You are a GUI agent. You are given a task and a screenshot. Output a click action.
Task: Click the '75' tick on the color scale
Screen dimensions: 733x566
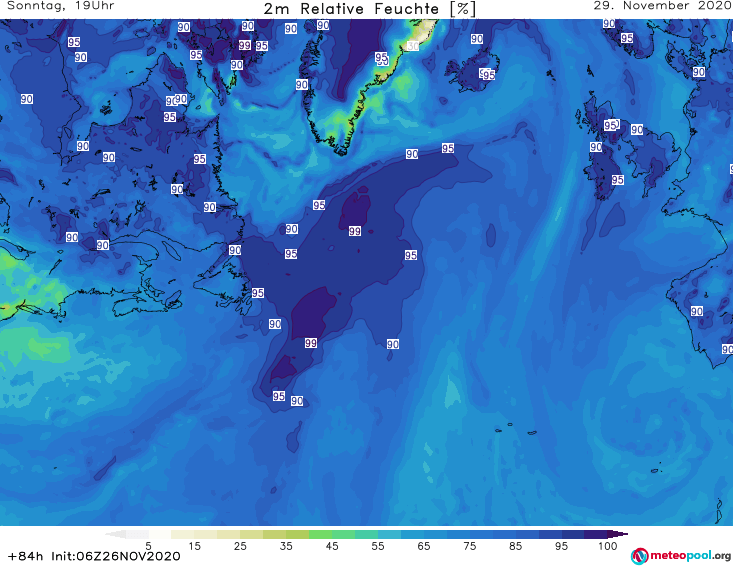pos(470,546)
